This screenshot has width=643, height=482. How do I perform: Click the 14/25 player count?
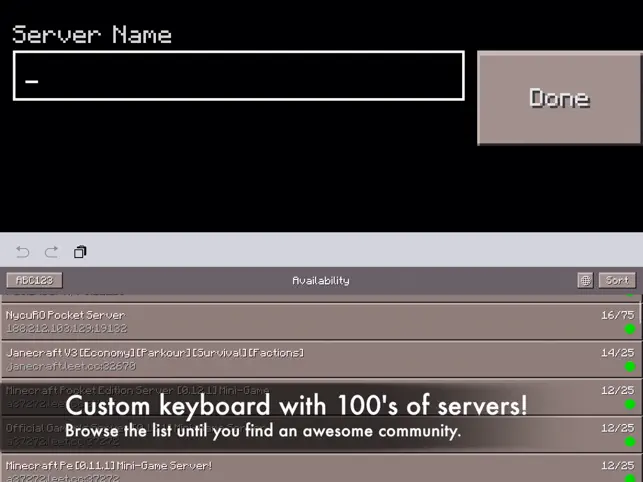tap(618, 353)
